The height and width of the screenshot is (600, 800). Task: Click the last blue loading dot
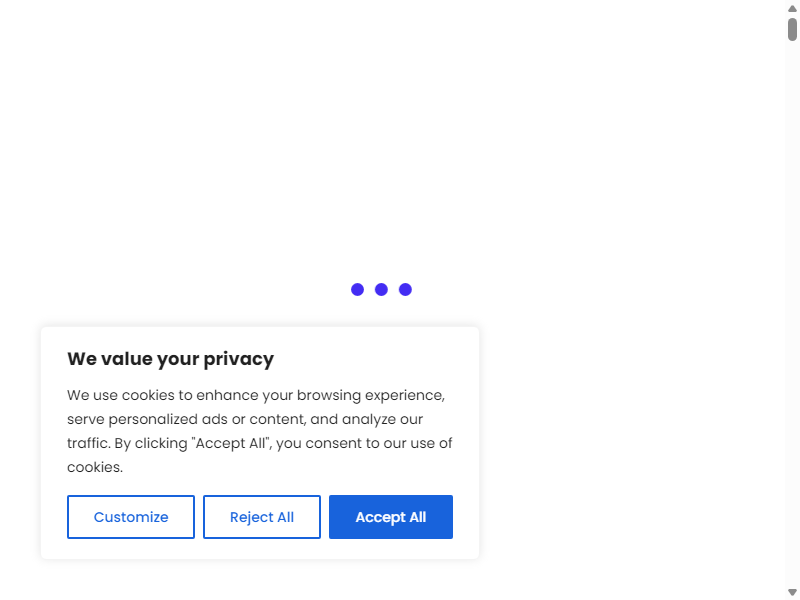(x=405, y=289)
